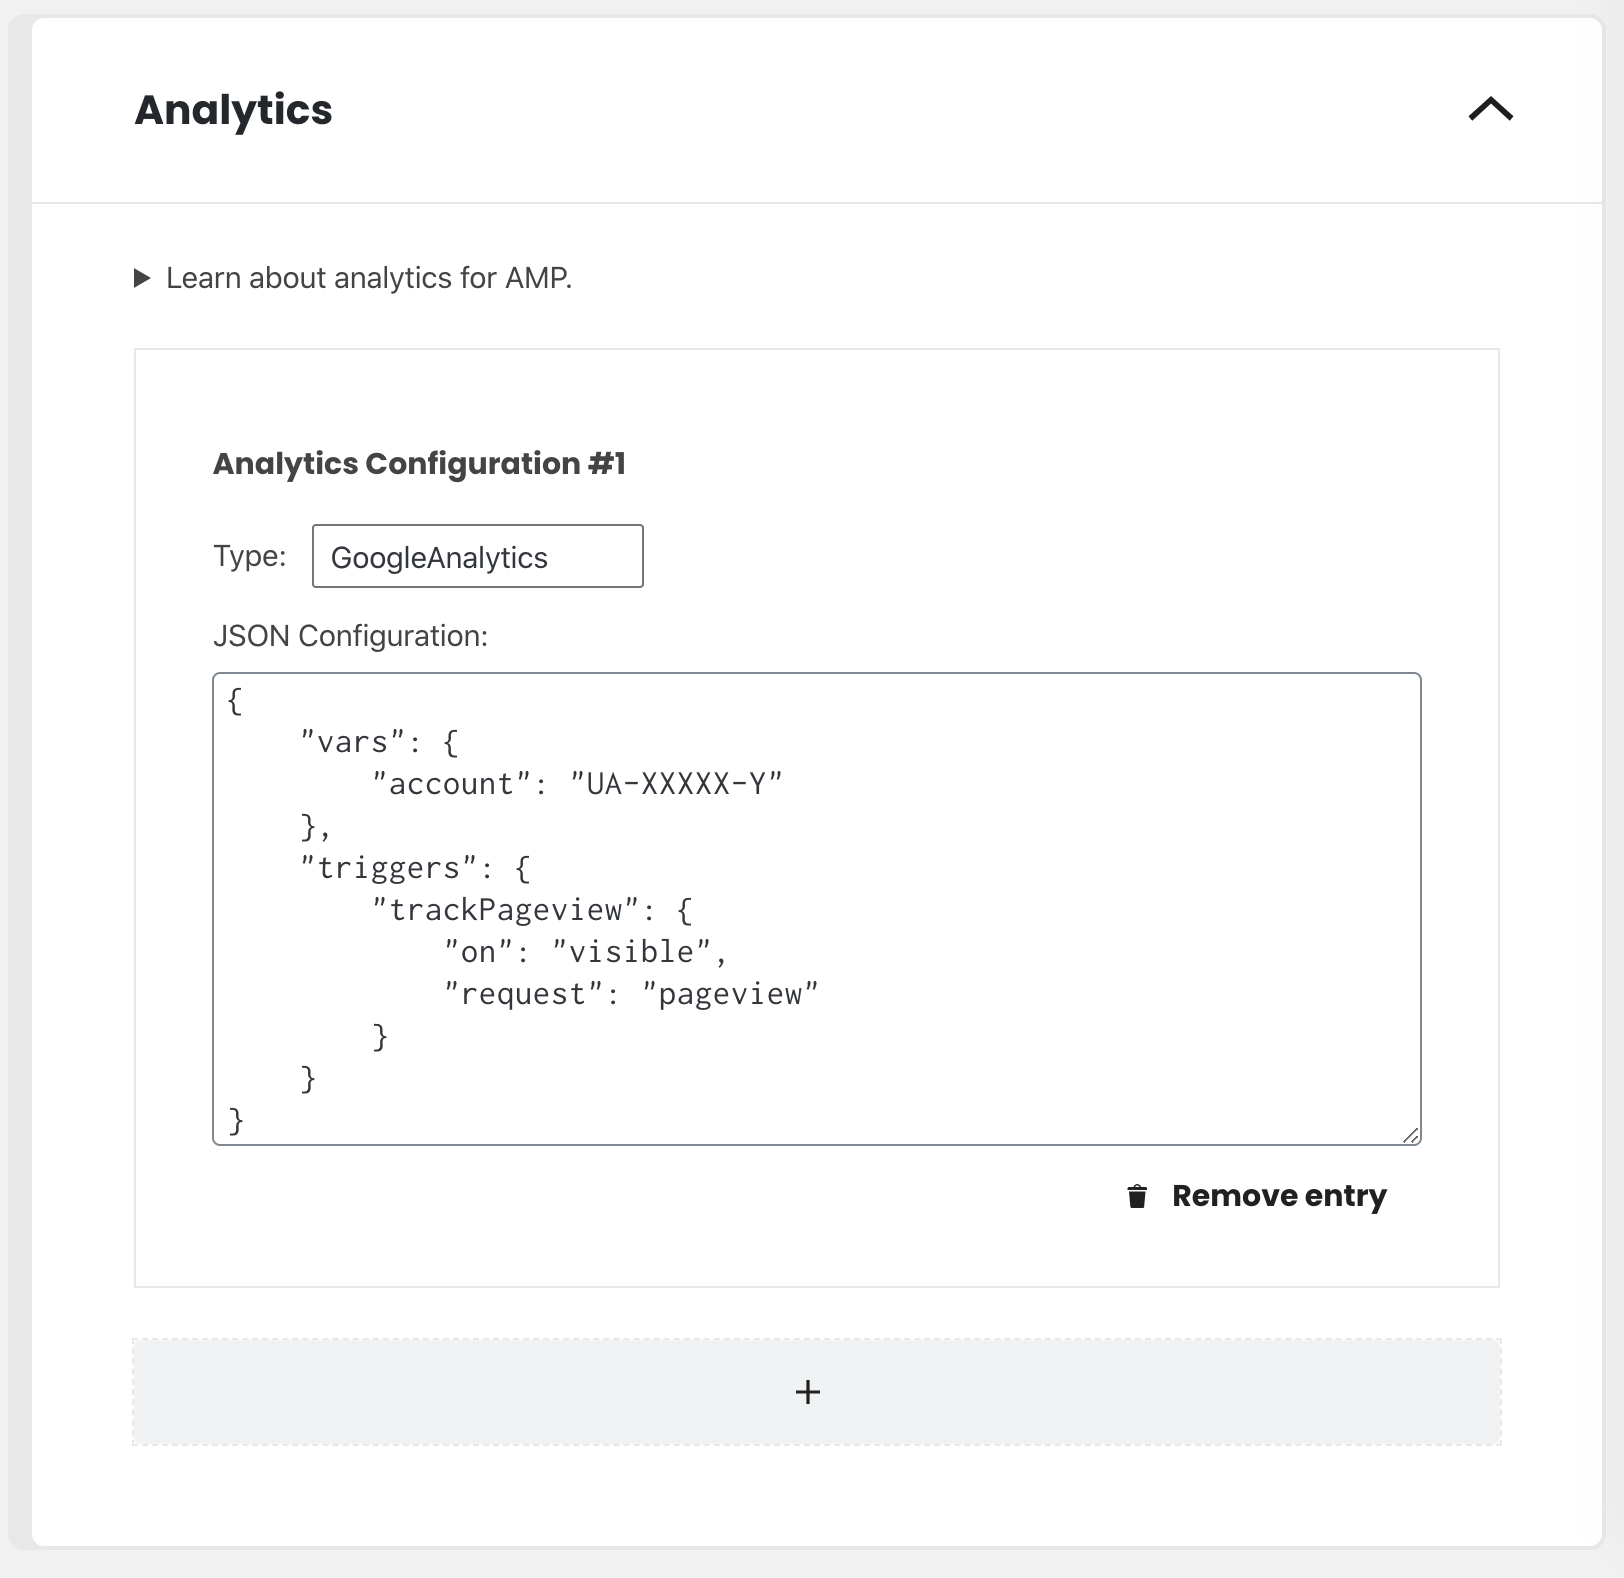Click the "vars" line in JSON
Image resolution: width=1624 pixels, height=1578 pixels.
click(380, 742)
